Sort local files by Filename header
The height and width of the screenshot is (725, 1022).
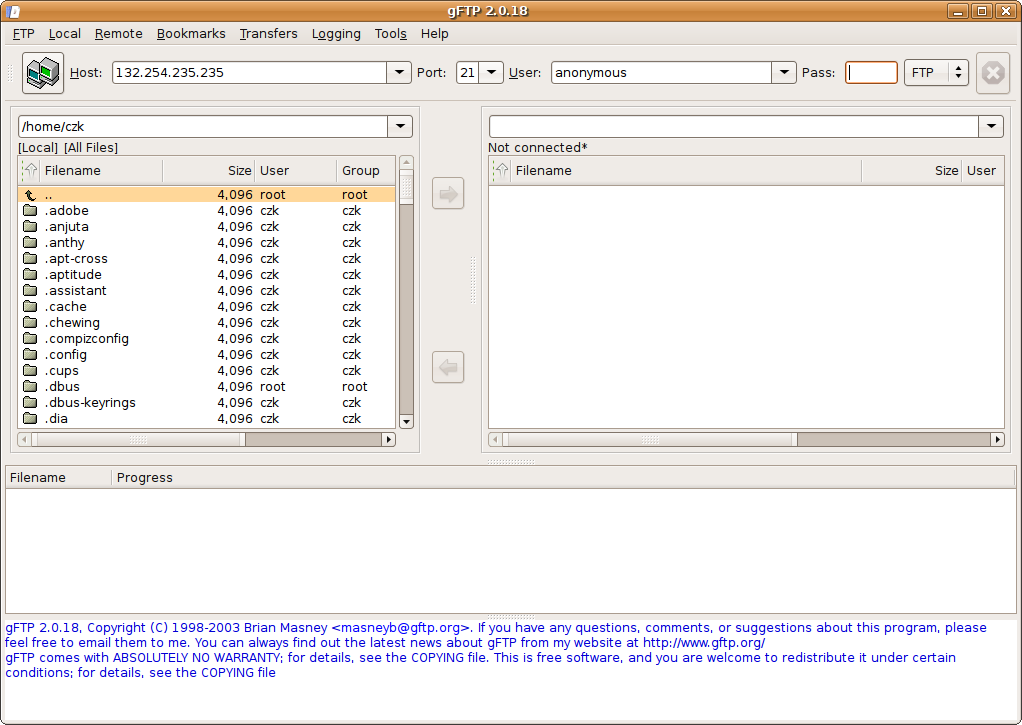(101, 171)
